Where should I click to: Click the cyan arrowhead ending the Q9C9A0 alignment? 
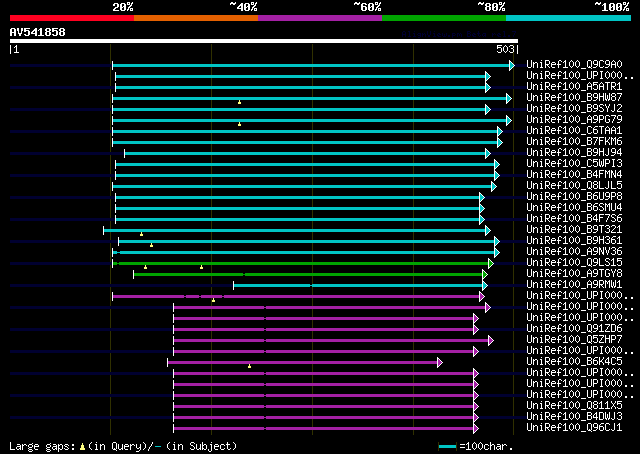(x=512, y=65)
